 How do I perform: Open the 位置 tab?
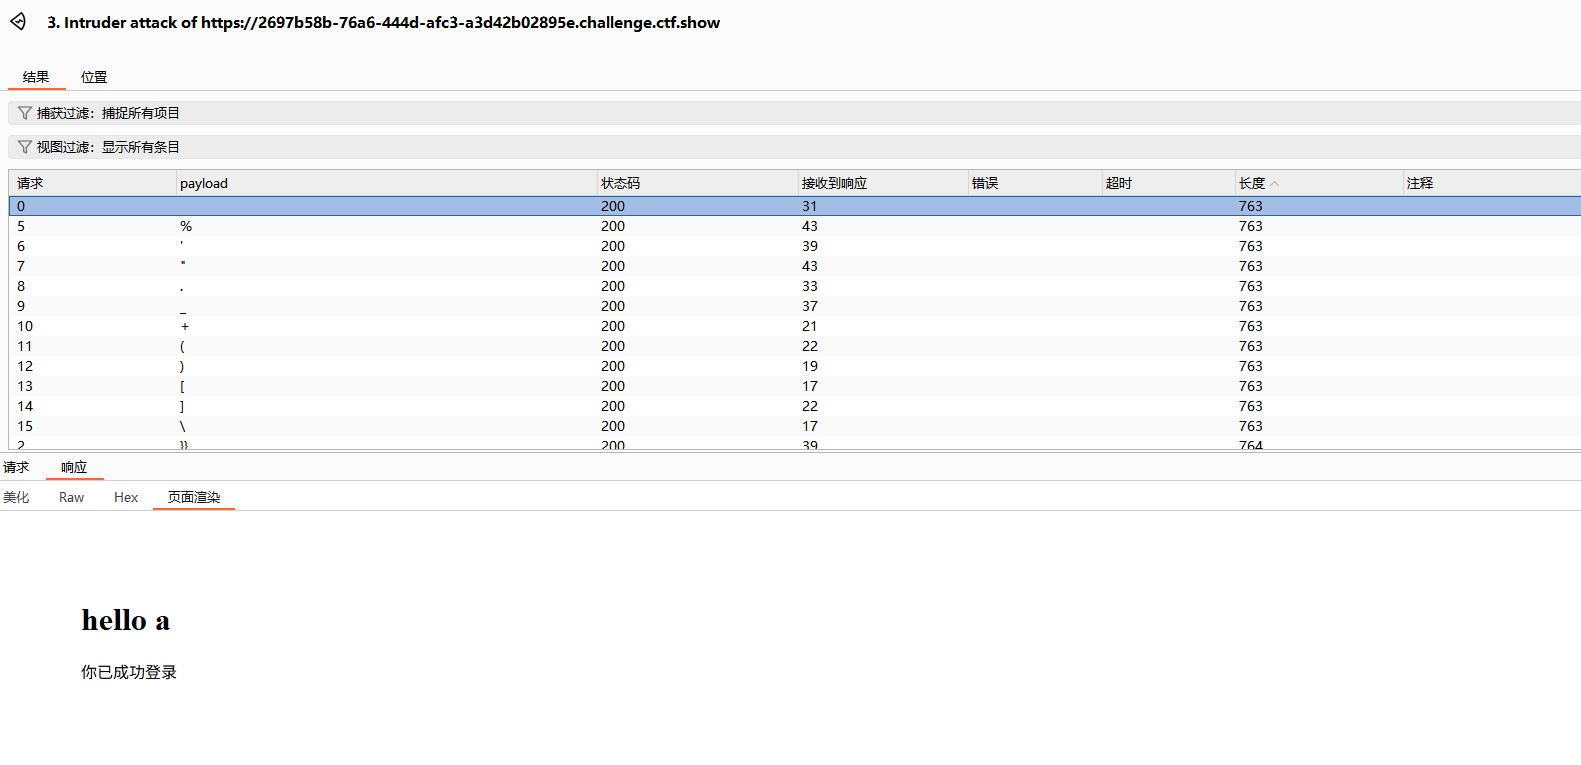point(94,77)
